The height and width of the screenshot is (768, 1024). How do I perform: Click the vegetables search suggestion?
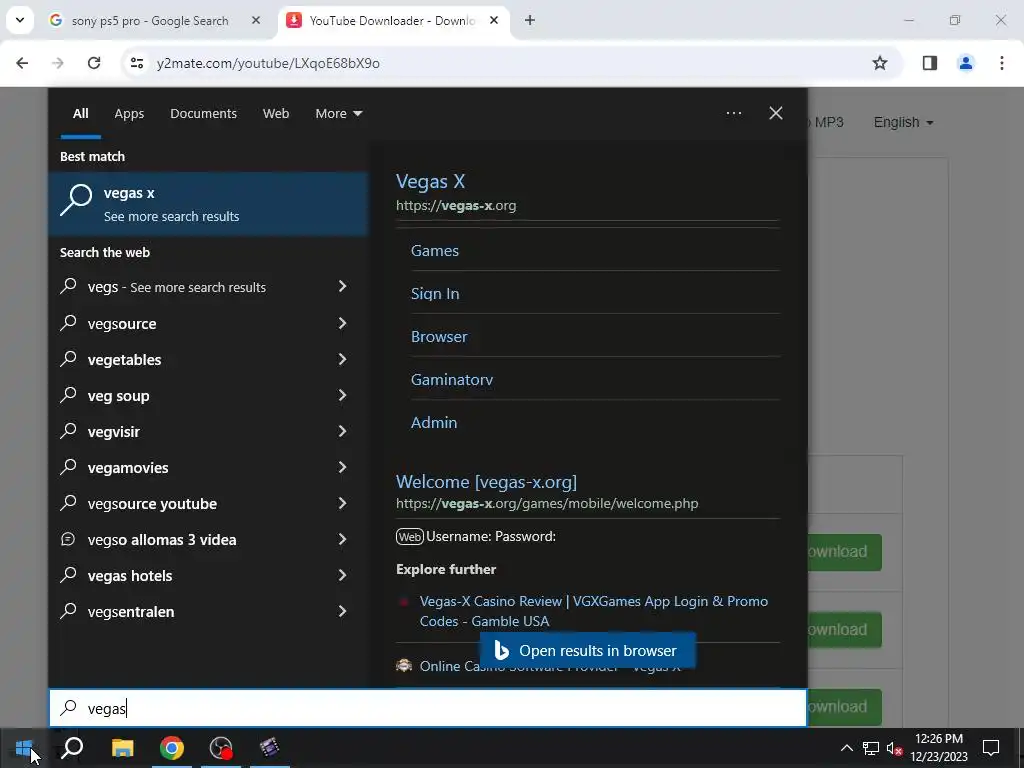(208, 359)
